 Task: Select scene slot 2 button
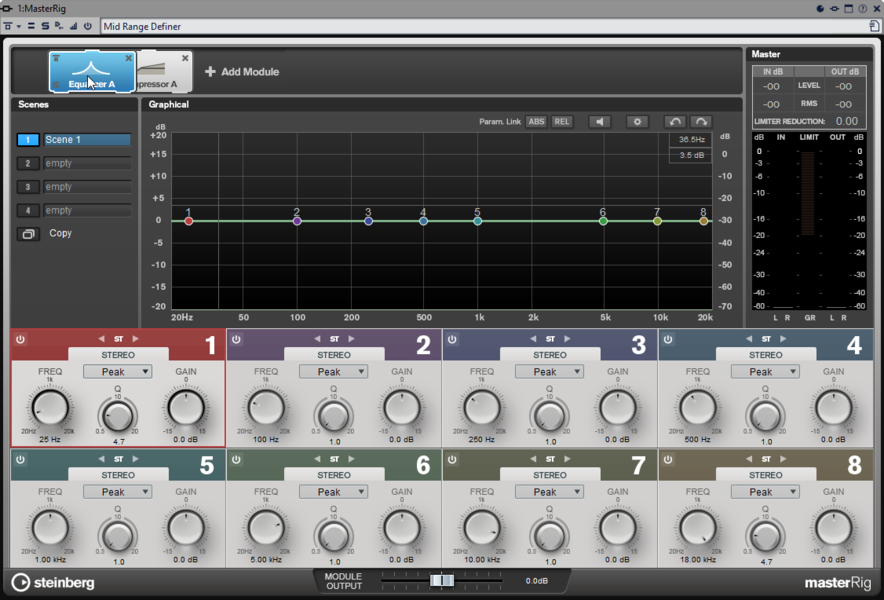tap(28, 164)
